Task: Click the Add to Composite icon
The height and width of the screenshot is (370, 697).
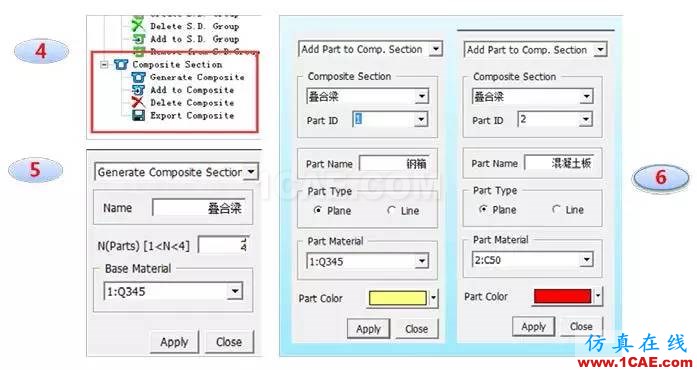Action: coord(138,90)
